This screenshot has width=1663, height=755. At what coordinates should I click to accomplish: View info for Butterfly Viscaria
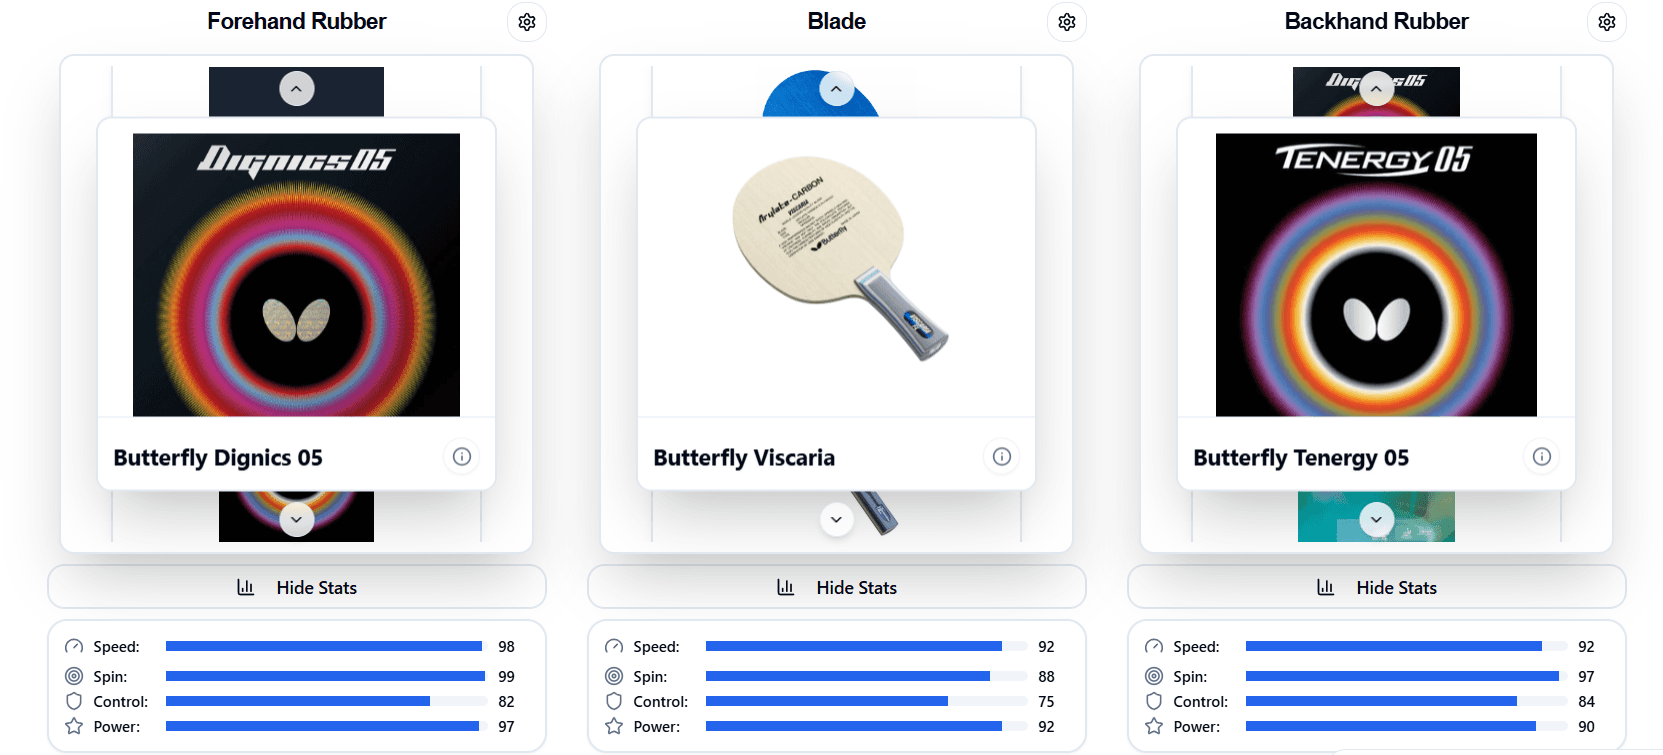(x=1001, y=456)
